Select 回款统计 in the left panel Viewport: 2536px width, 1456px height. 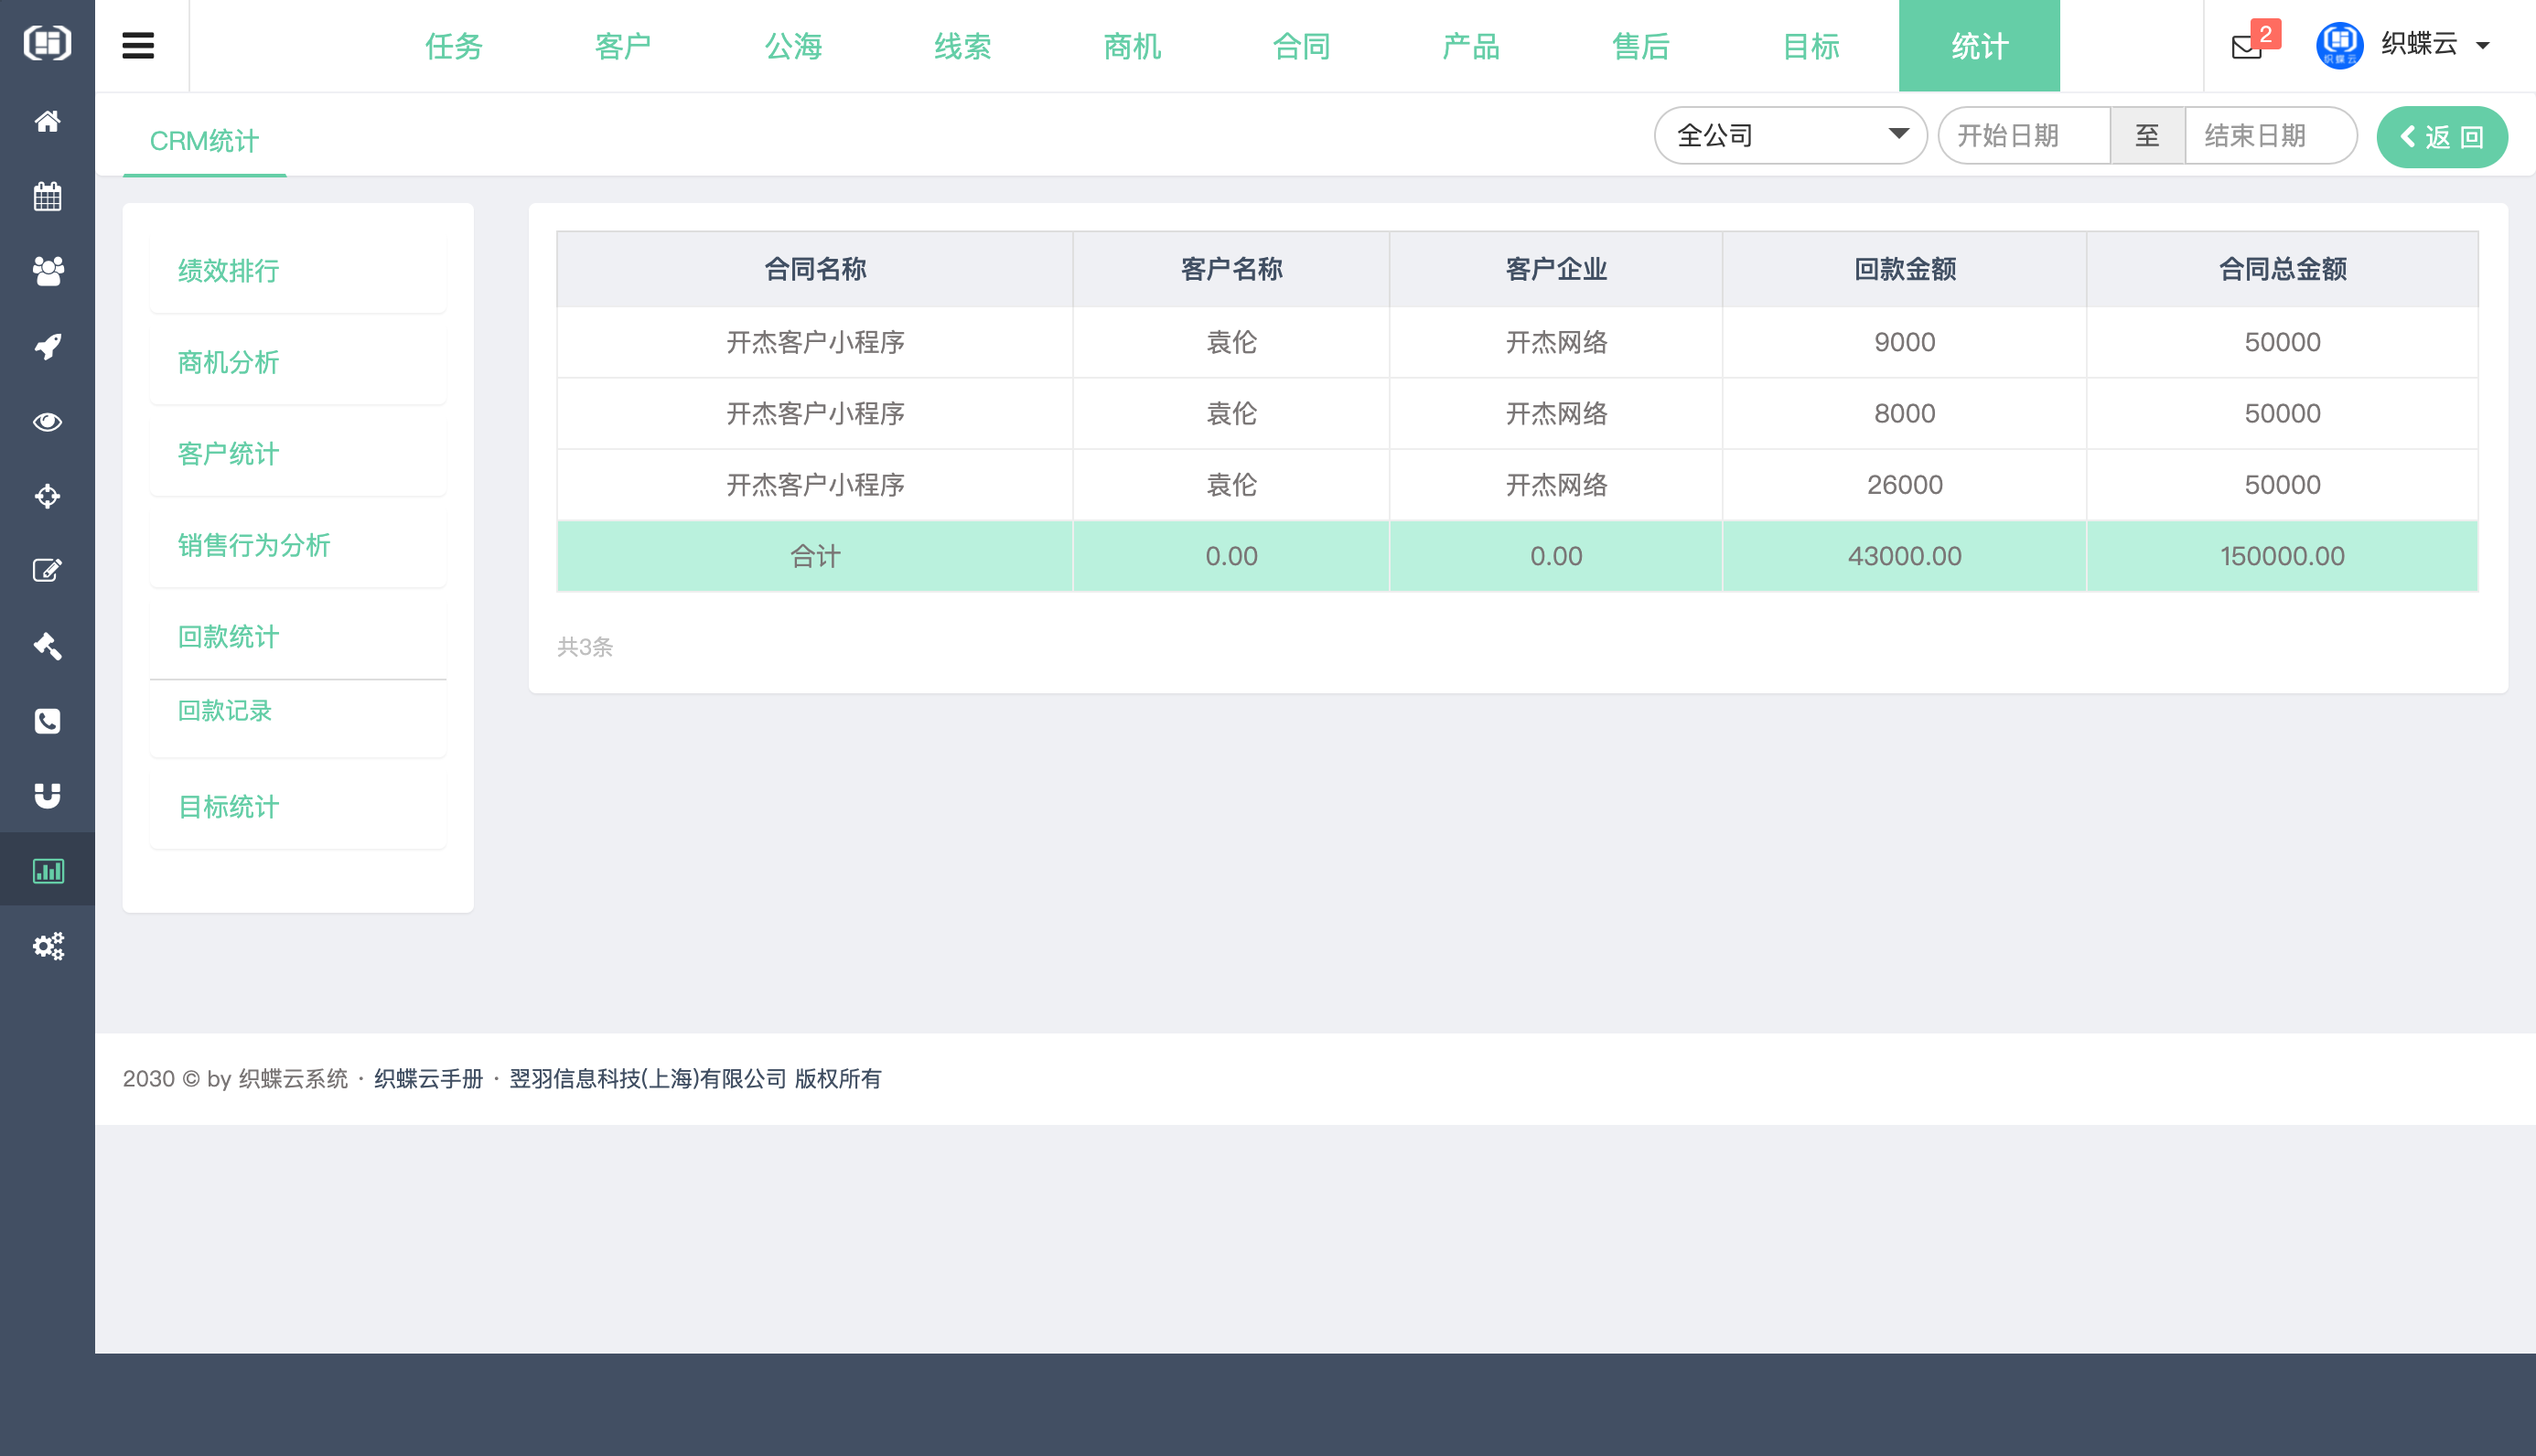(227, 636)
